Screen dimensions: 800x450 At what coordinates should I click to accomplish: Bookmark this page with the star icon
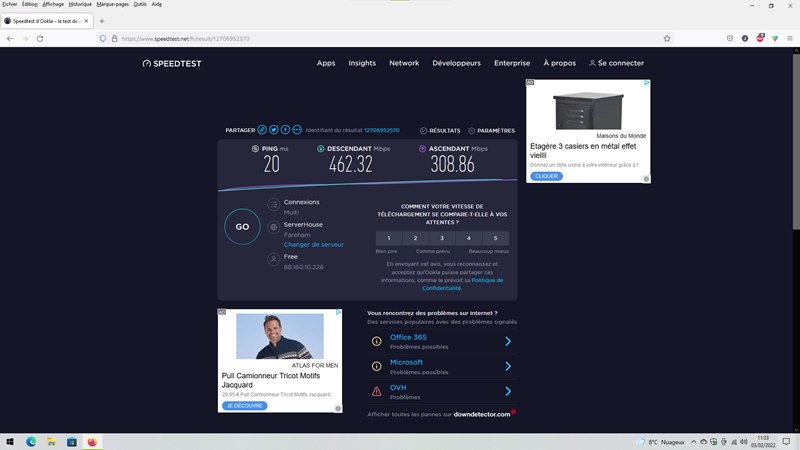(667, 38)
